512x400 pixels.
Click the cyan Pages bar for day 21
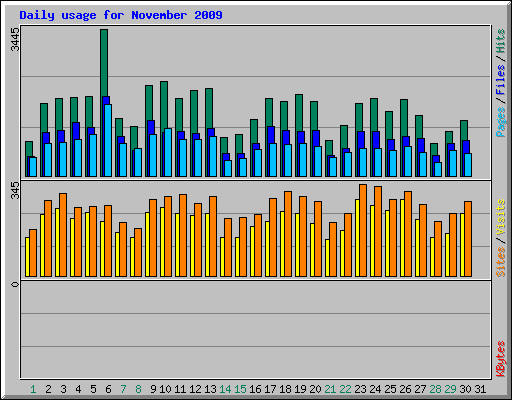[333, 167]
